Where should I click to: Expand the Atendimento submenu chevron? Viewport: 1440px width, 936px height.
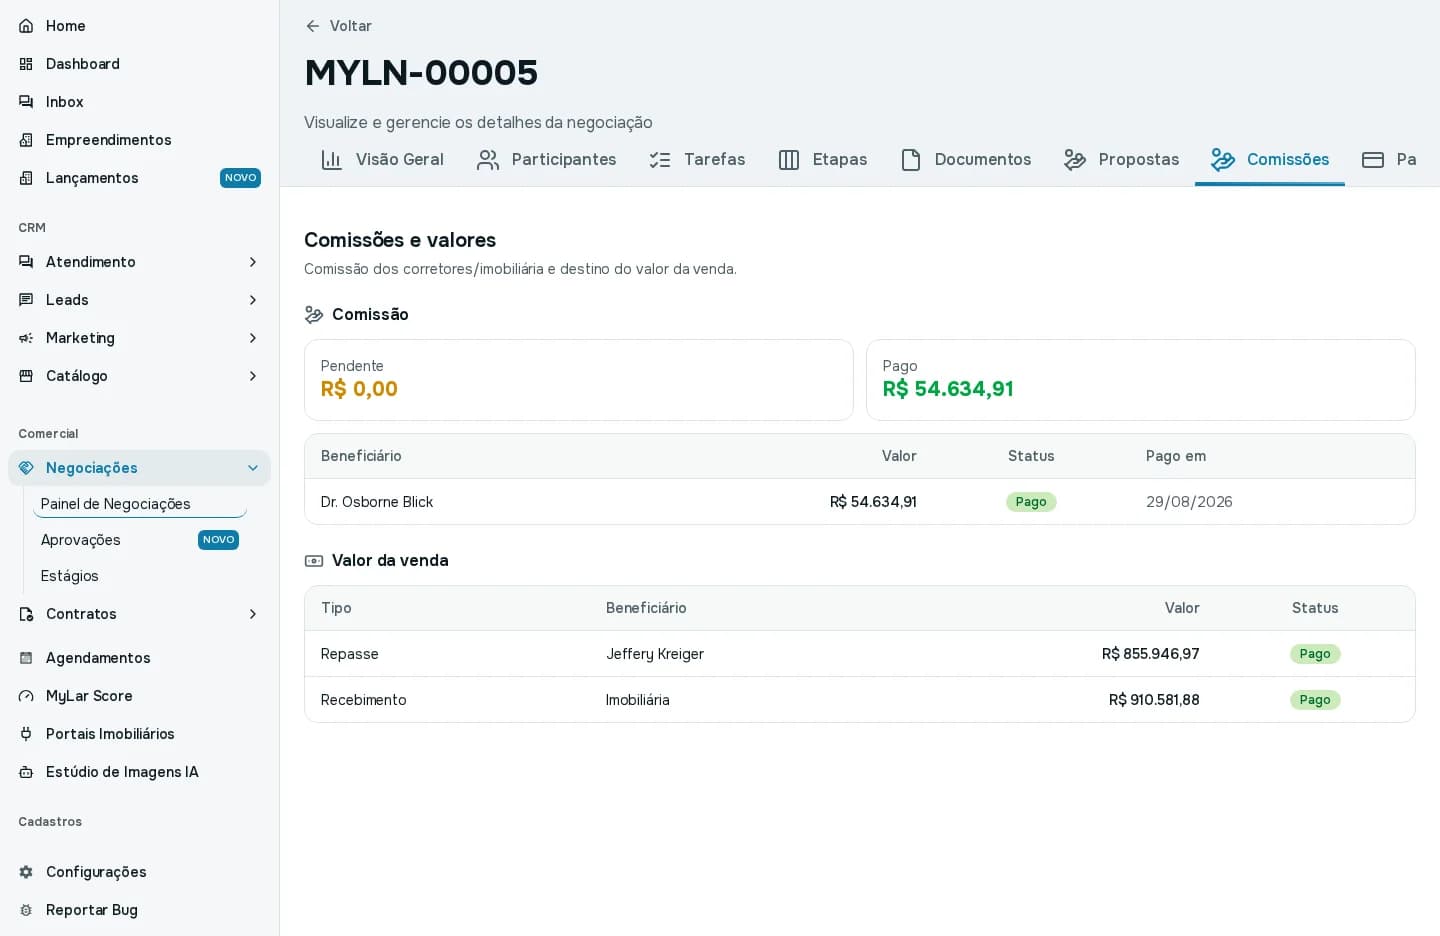[x=253, y=262]
